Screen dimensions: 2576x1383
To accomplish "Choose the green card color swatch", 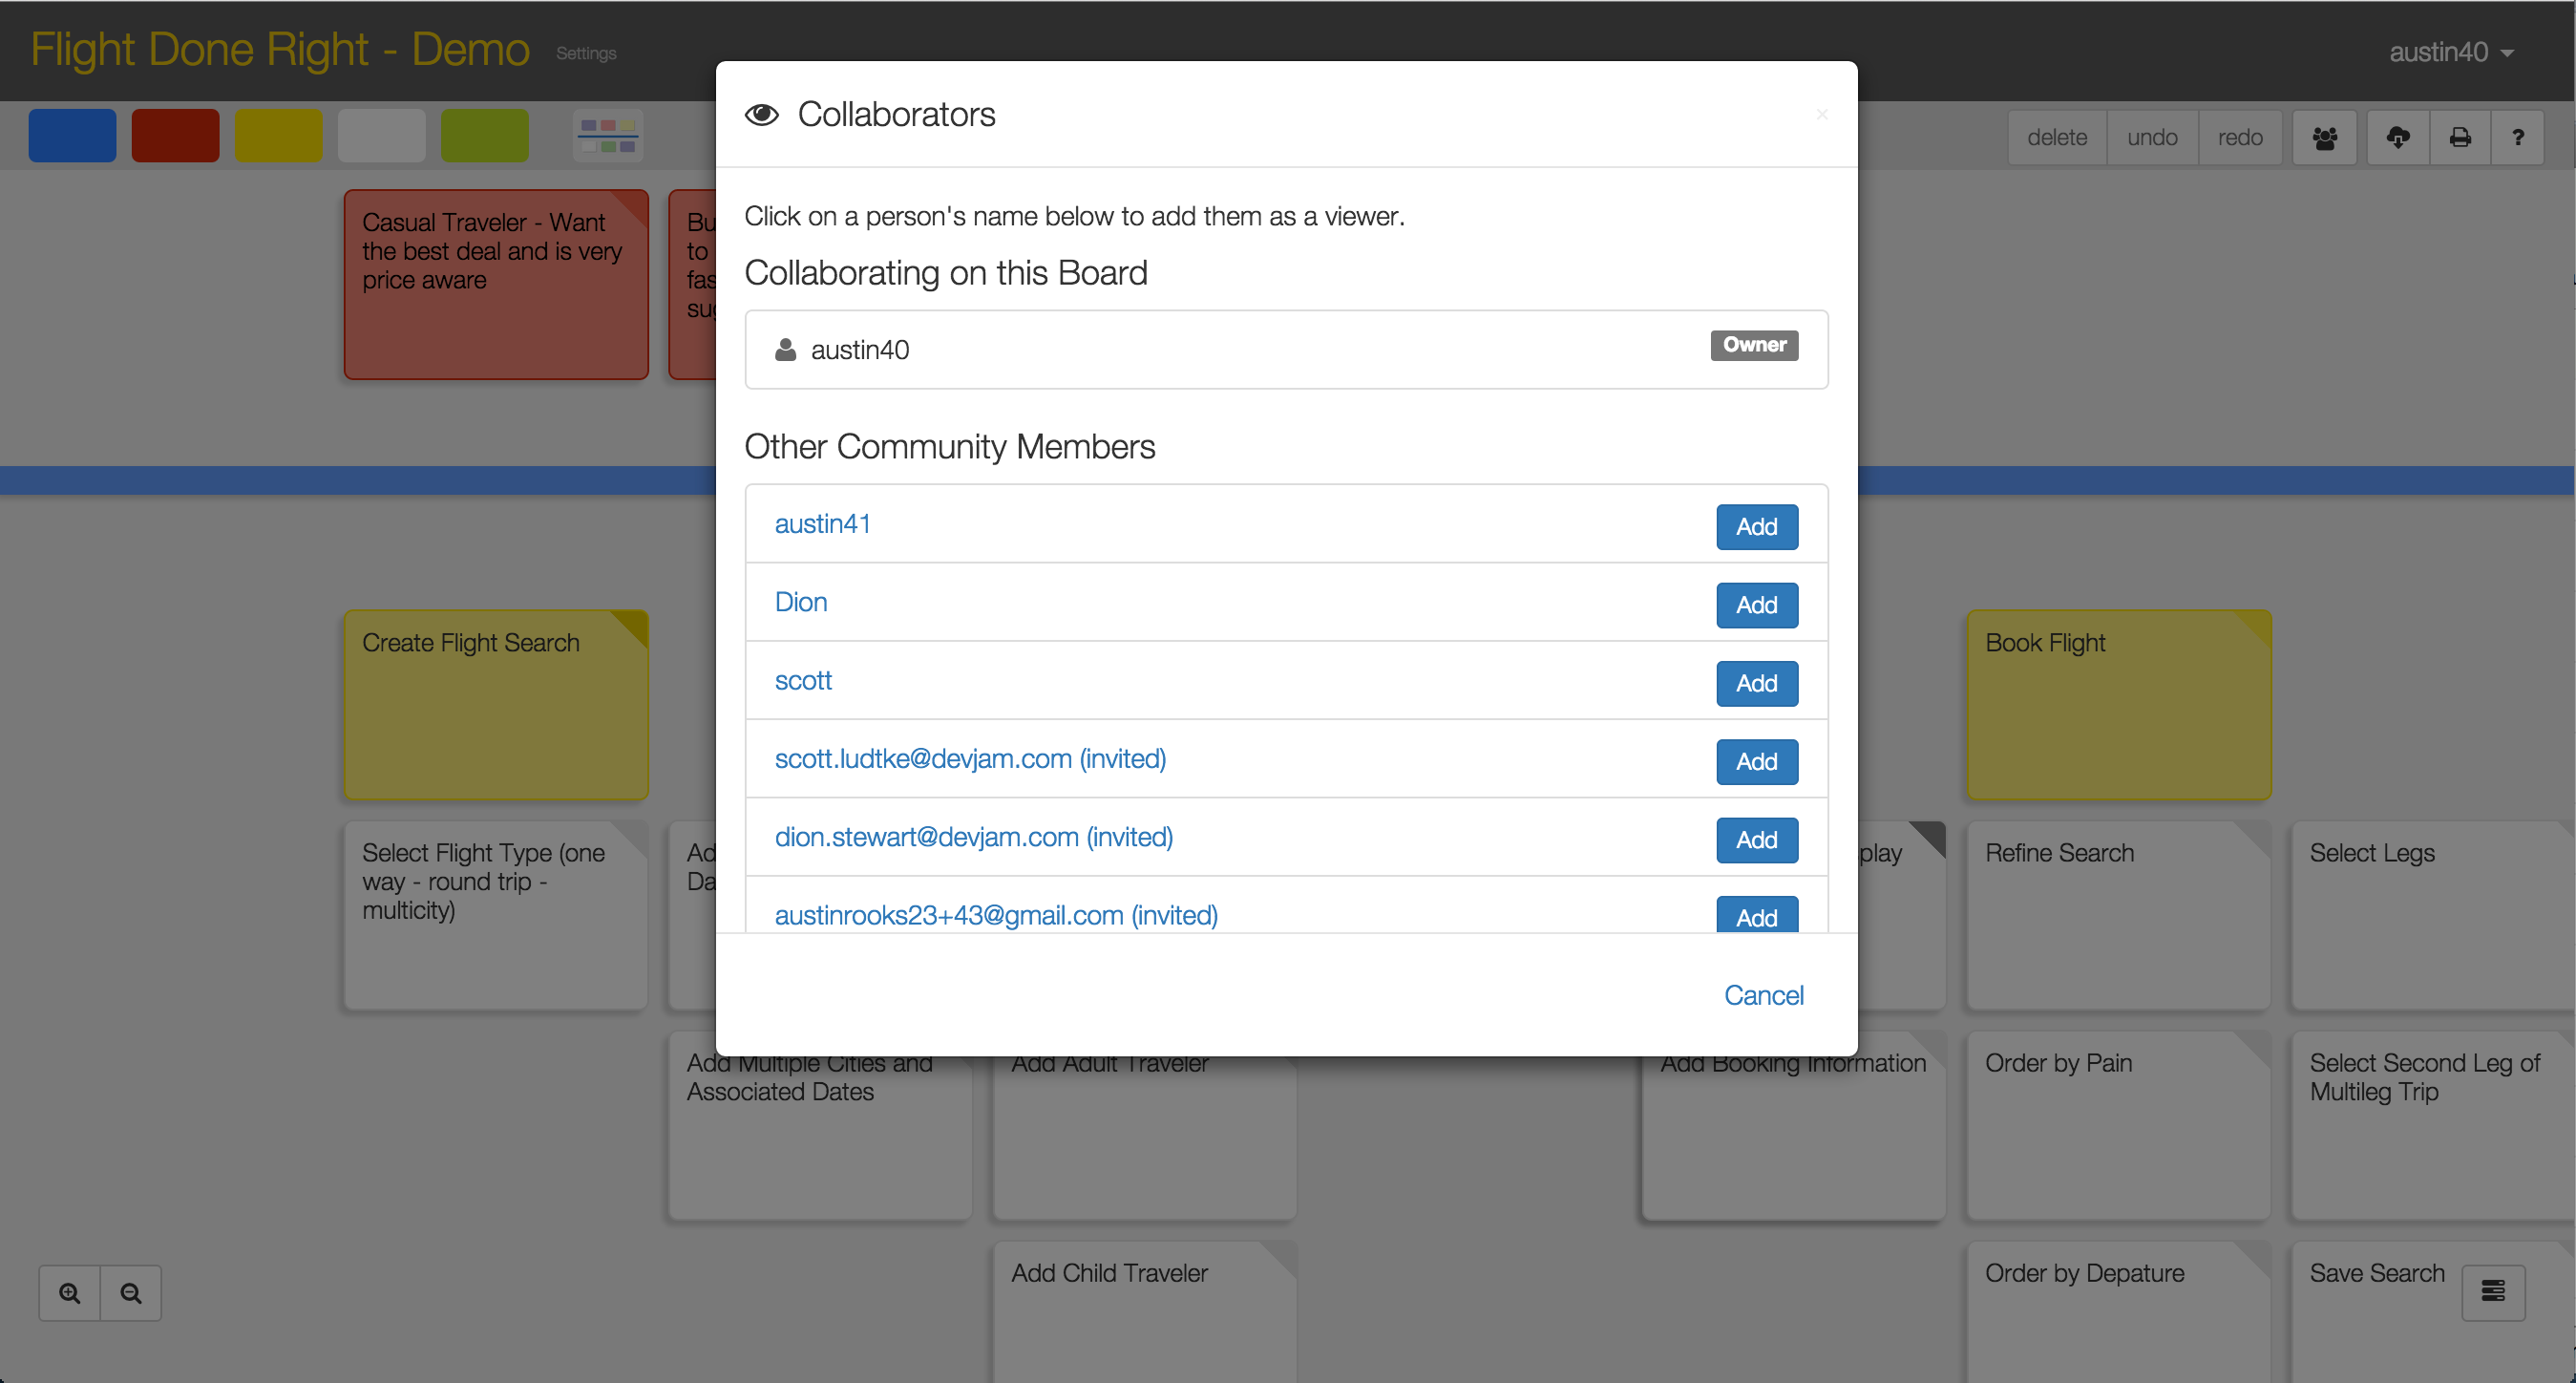I will coord(485,136).
